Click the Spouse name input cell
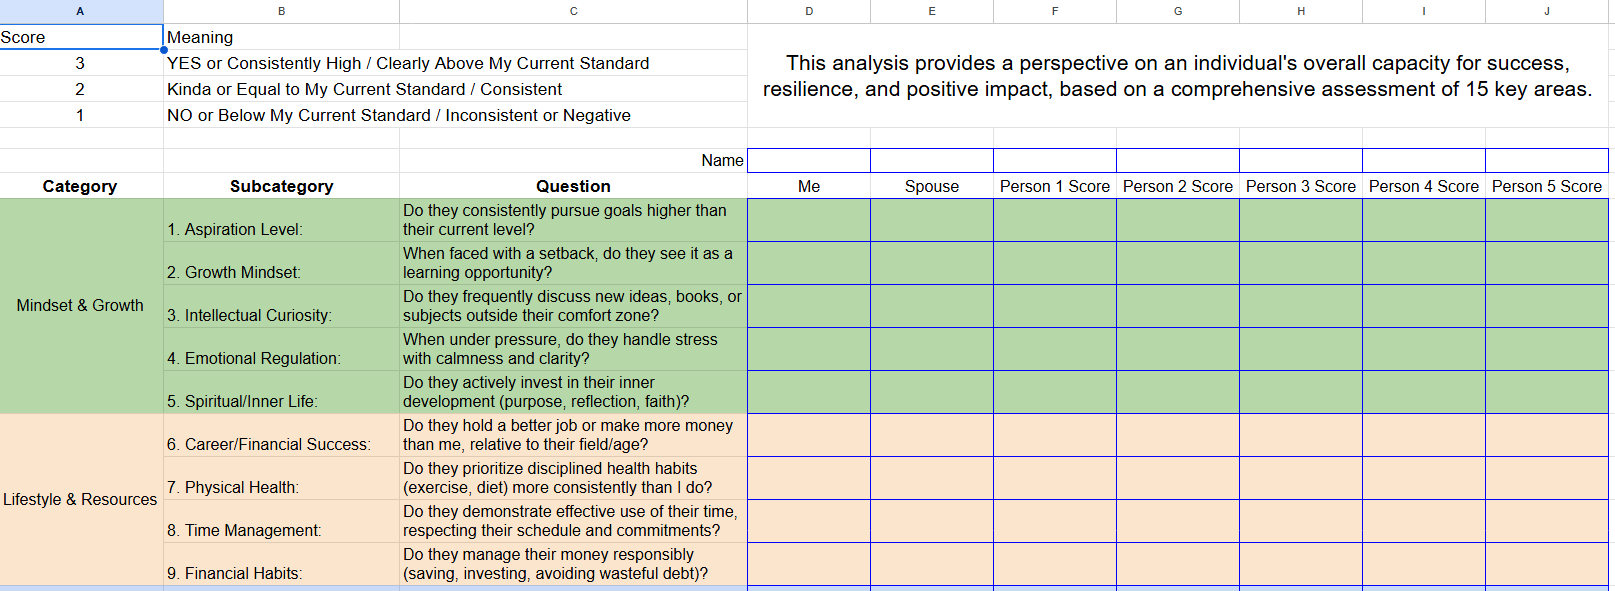The width and height of the screenshot is (1615, 591). pyautogui.click(x=931, y=160)
